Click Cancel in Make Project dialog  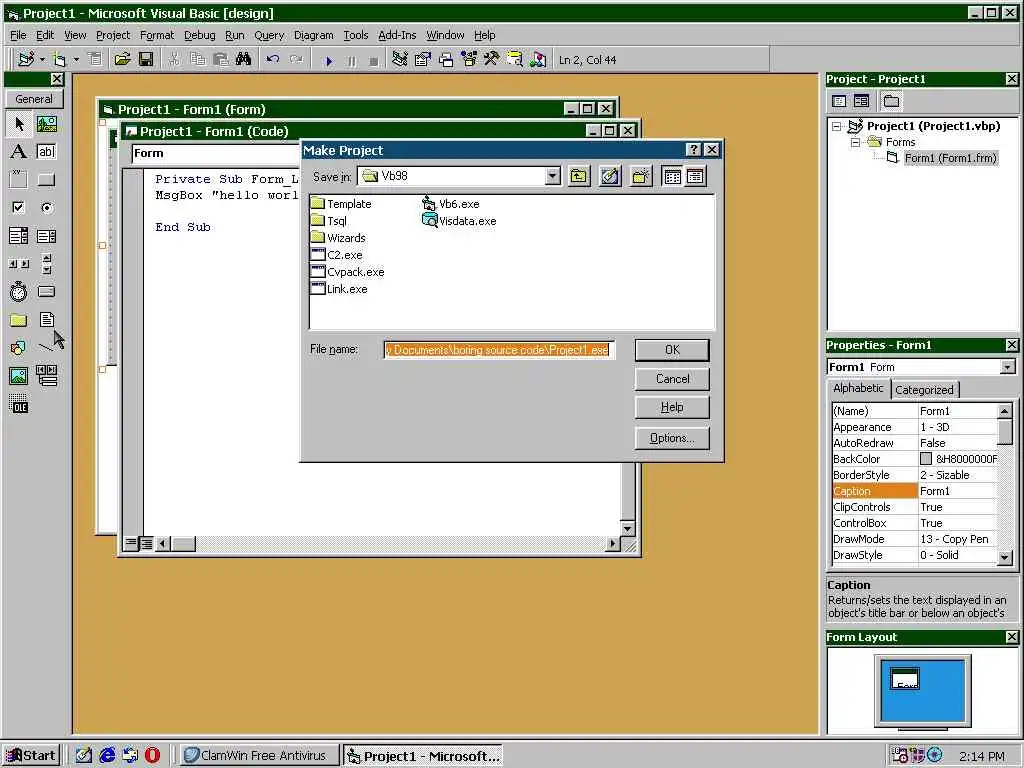click(672, 379)
